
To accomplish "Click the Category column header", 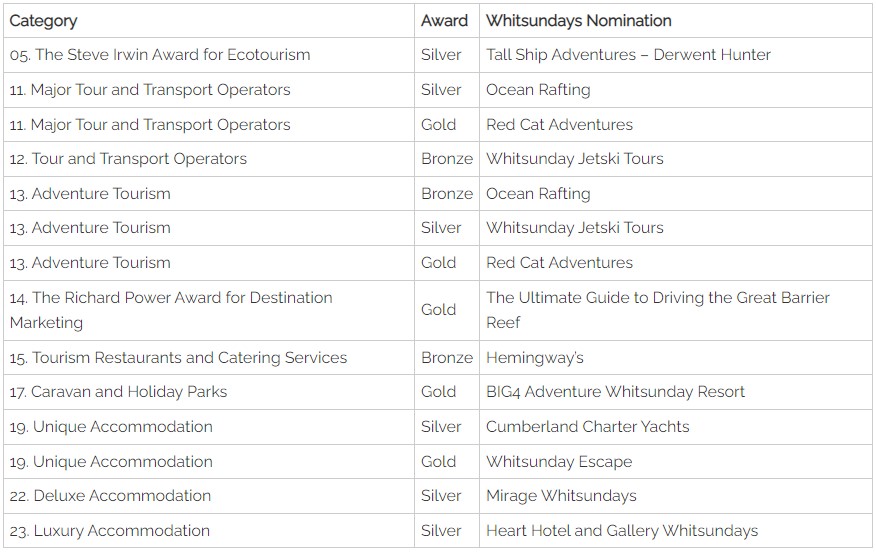I will pos(44,21).
